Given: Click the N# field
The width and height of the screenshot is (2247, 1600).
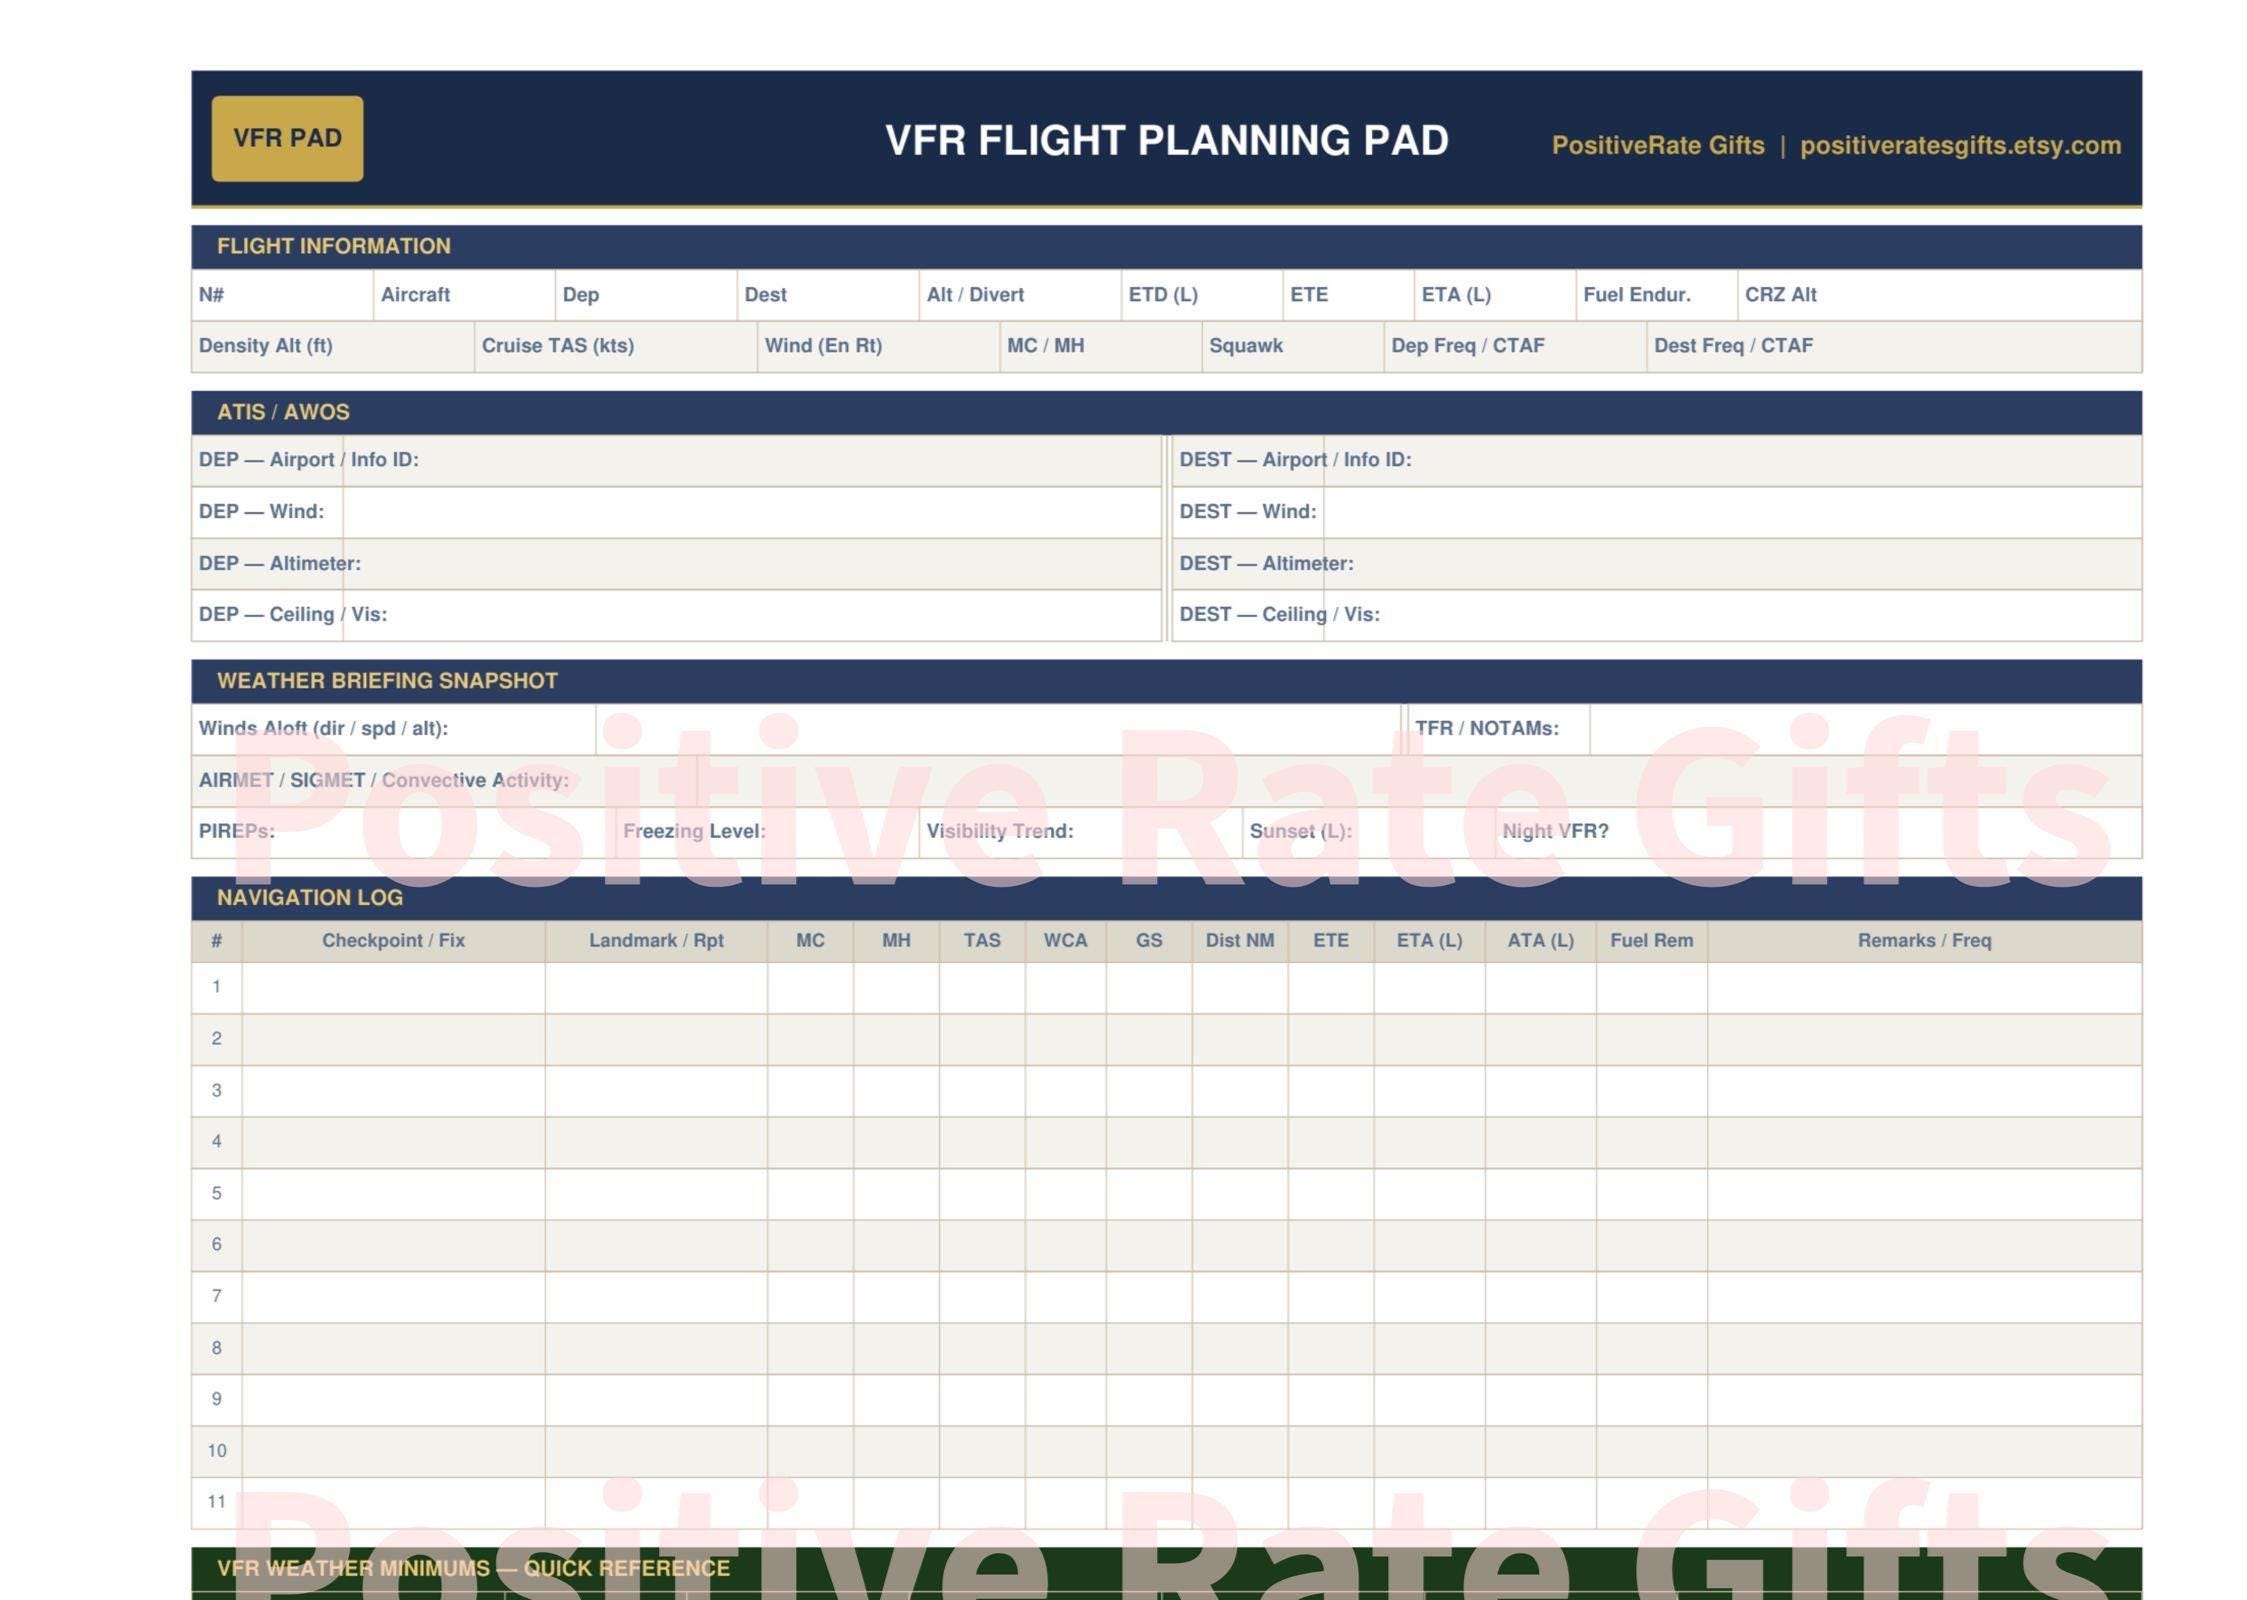Looking at the screenshot, I should click(282, 295).
